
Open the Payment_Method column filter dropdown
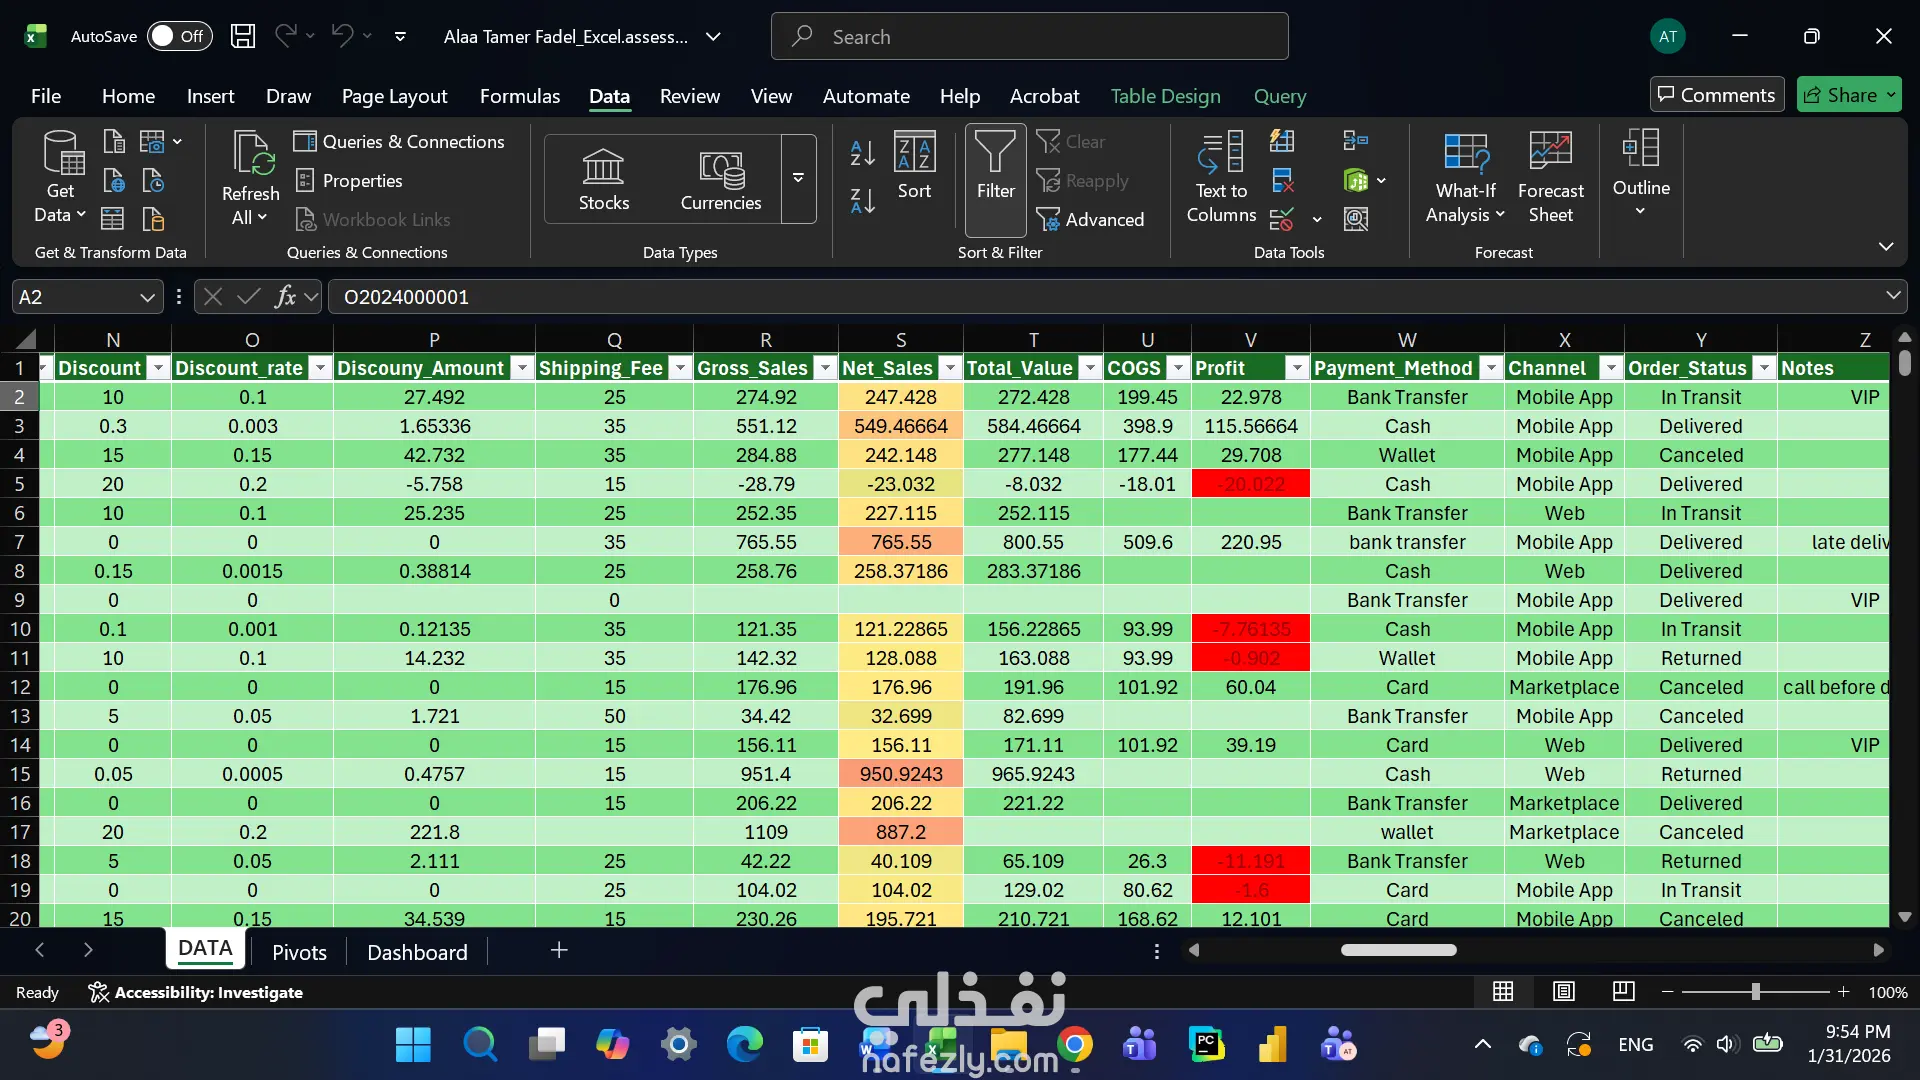(1491, 368)
